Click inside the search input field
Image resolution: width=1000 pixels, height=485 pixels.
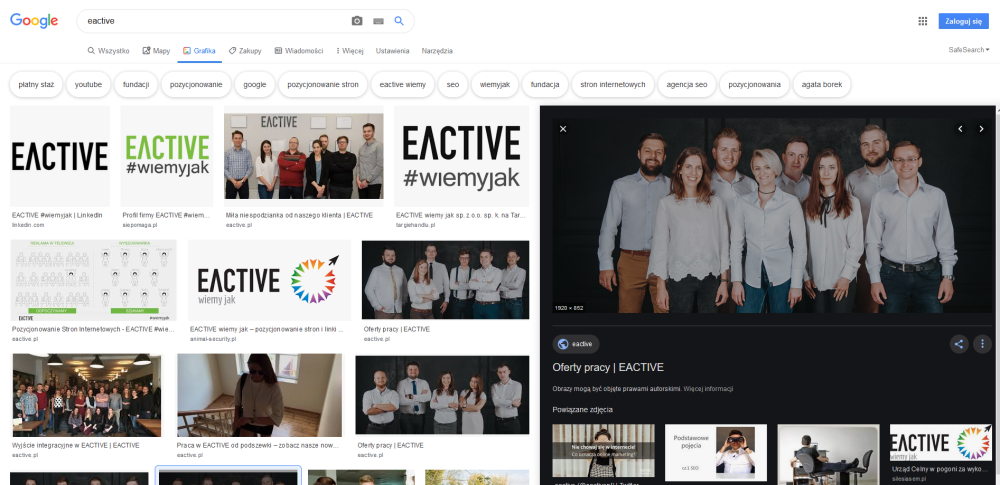(x=217, y=21)
